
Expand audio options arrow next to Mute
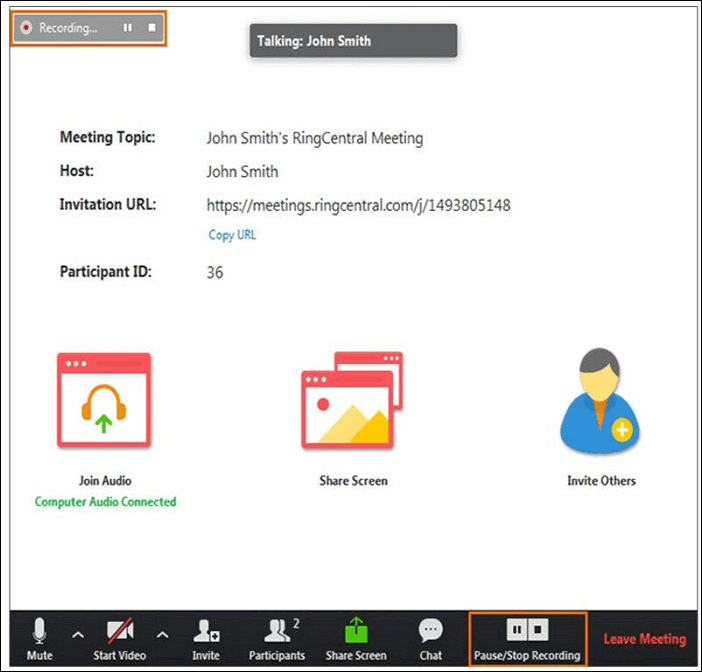[x=76, y=634]
